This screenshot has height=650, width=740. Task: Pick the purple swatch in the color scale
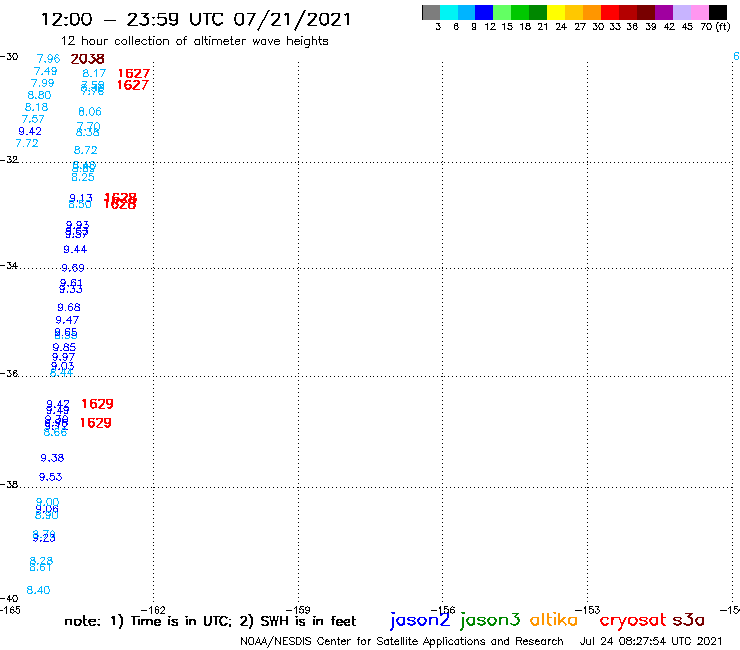664,12
